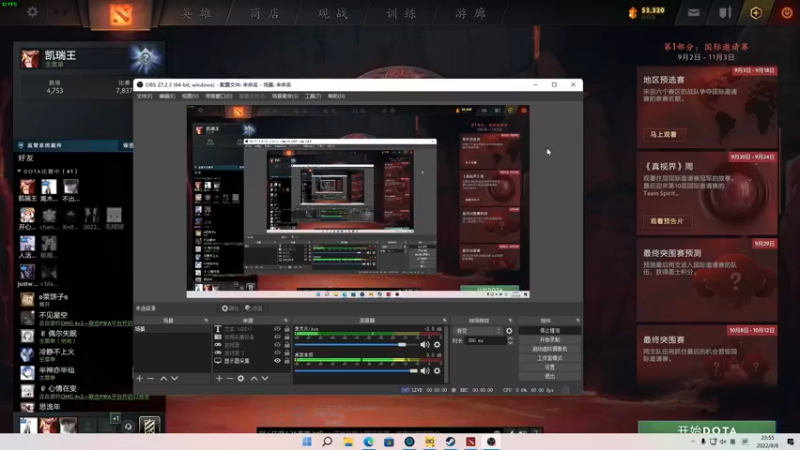800x450 pixels.
Task: Open microphone/Aux audio settings gear
Action: 437,345
